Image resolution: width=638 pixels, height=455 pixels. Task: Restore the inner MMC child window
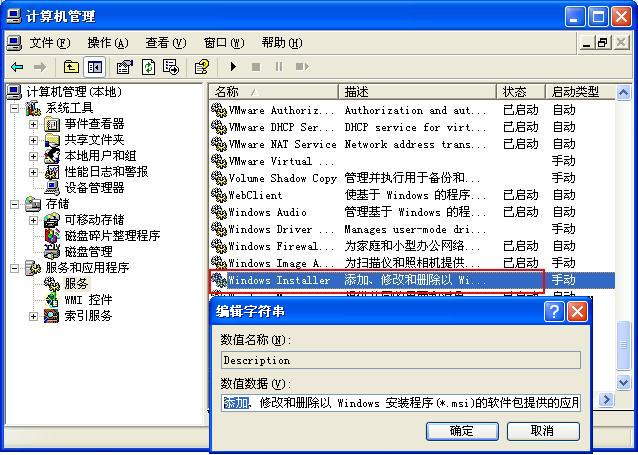[x=603, y=42]
